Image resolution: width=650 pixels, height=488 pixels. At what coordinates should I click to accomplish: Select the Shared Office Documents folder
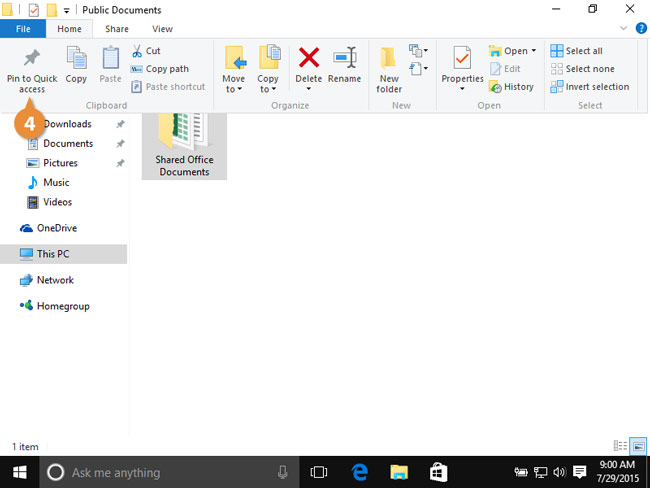[x=184, y=146]
